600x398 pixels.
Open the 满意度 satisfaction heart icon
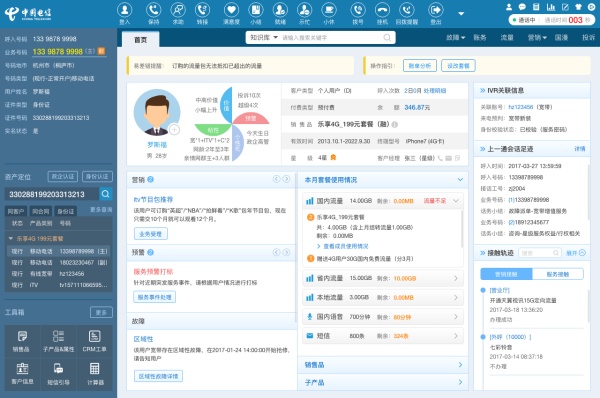tap(231, 10)
